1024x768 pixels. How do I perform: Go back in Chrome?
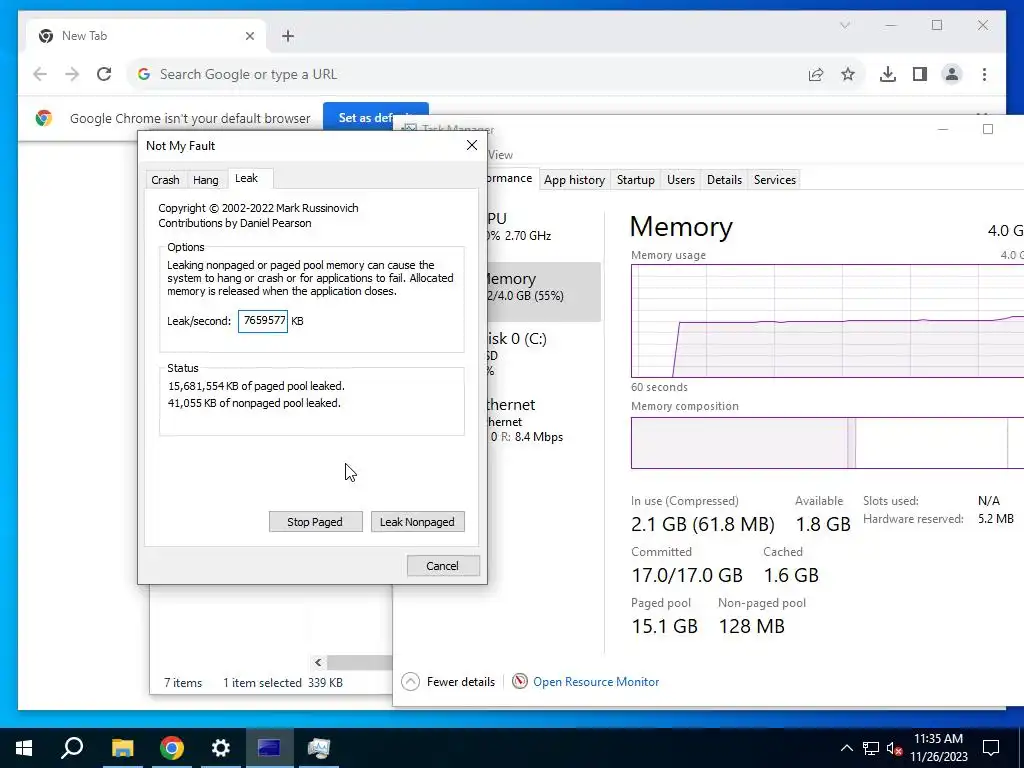[x=40, y=74]
